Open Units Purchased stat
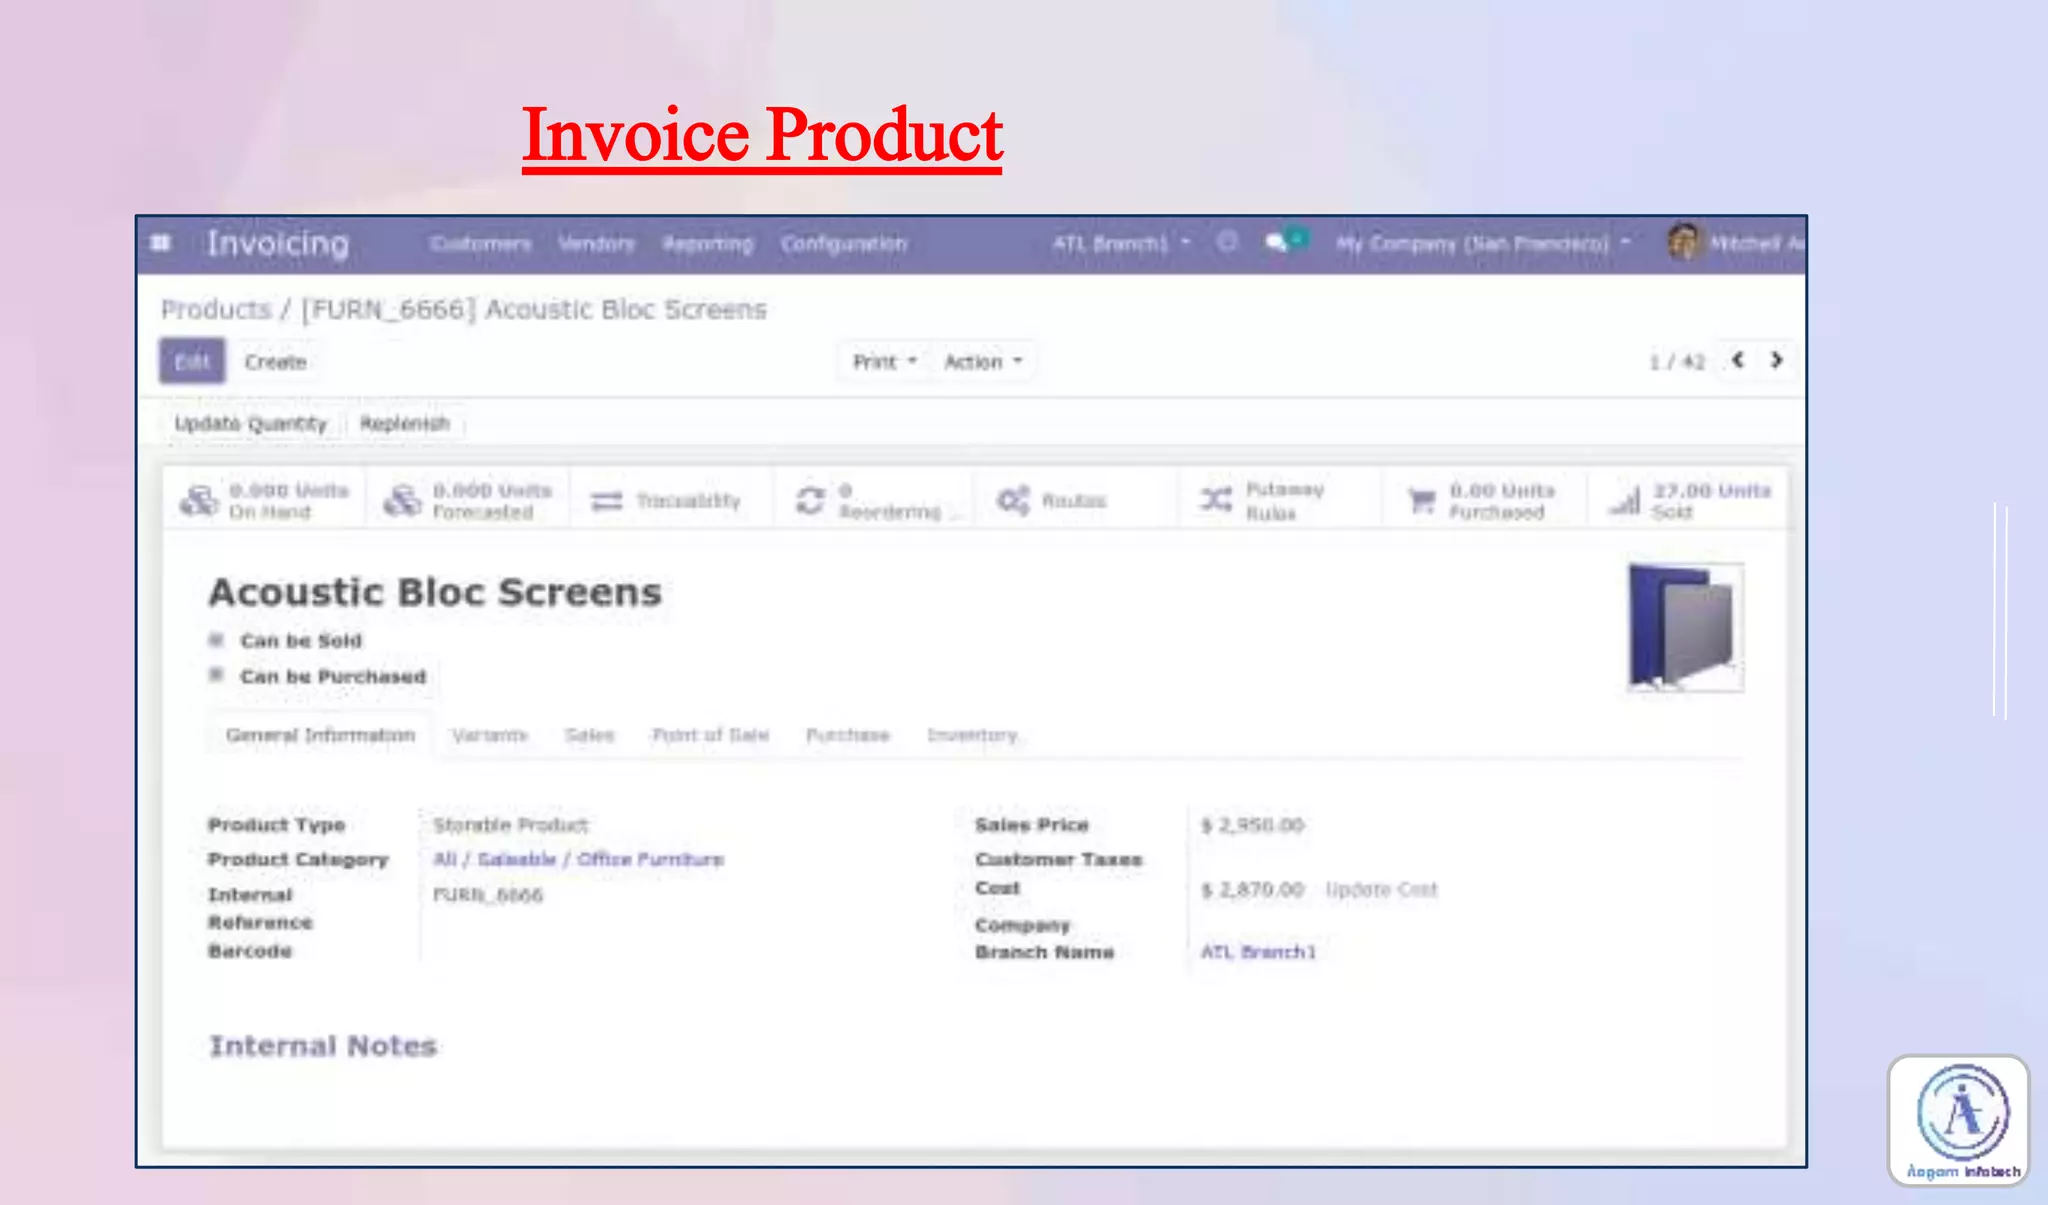2048x1205 pixels. (x=1483, y=500)
